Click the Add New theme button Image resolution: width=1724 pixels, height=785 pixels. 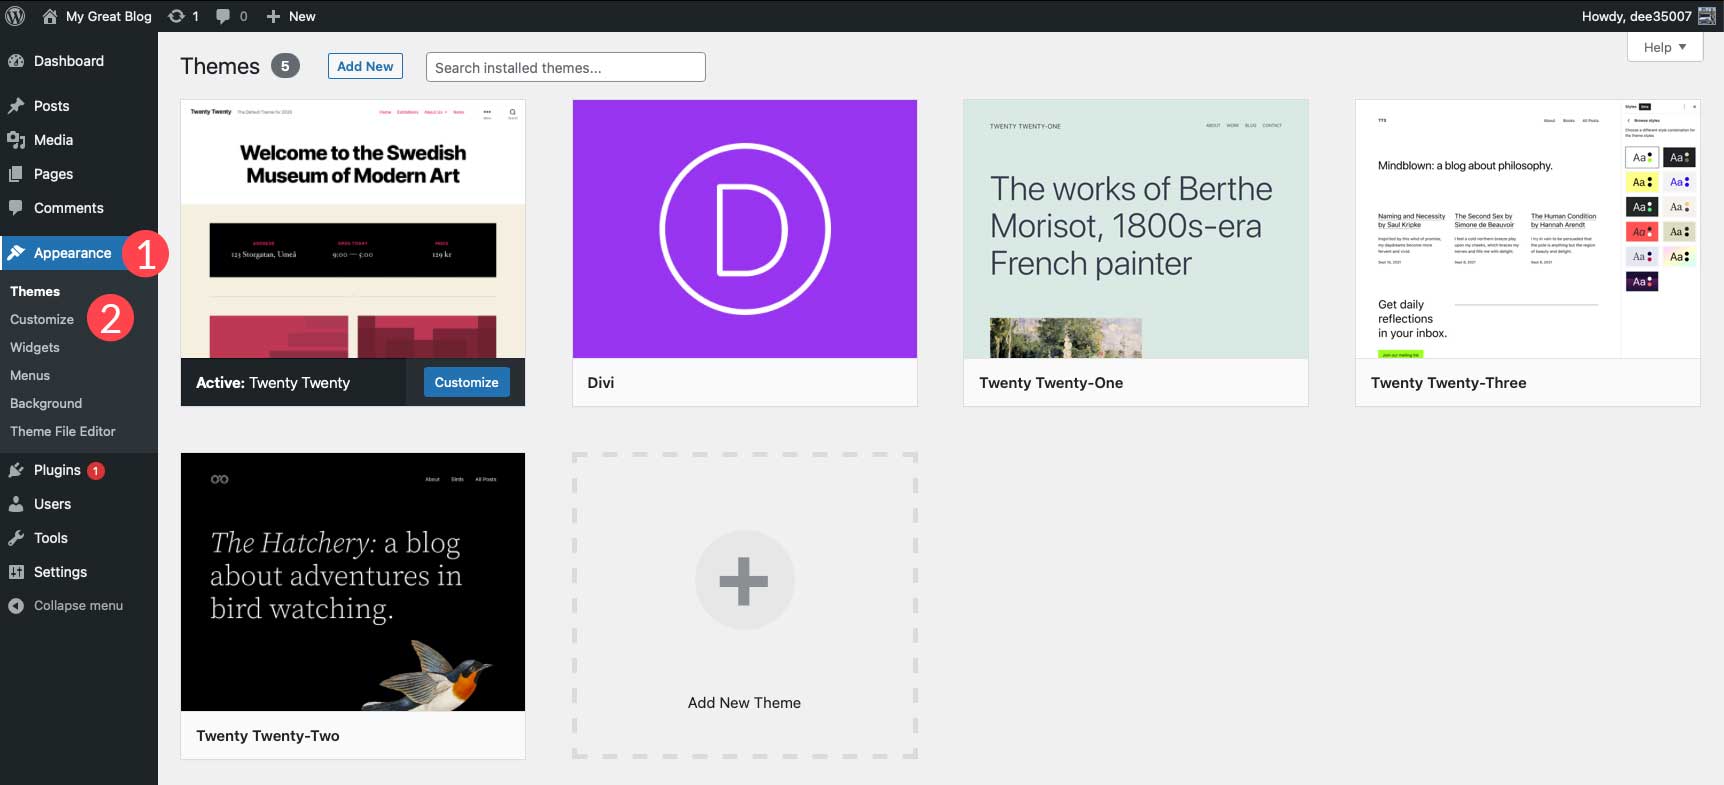tap(365, 66)
